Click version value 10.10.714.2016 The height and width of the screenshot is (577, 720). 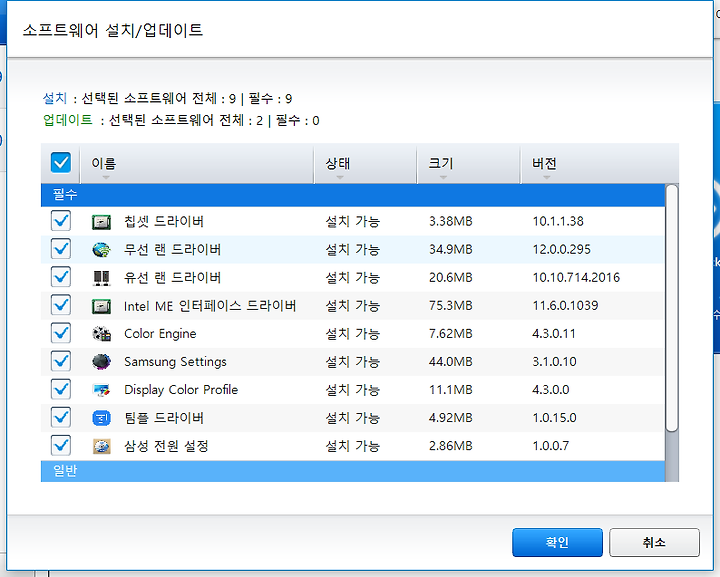576,277
